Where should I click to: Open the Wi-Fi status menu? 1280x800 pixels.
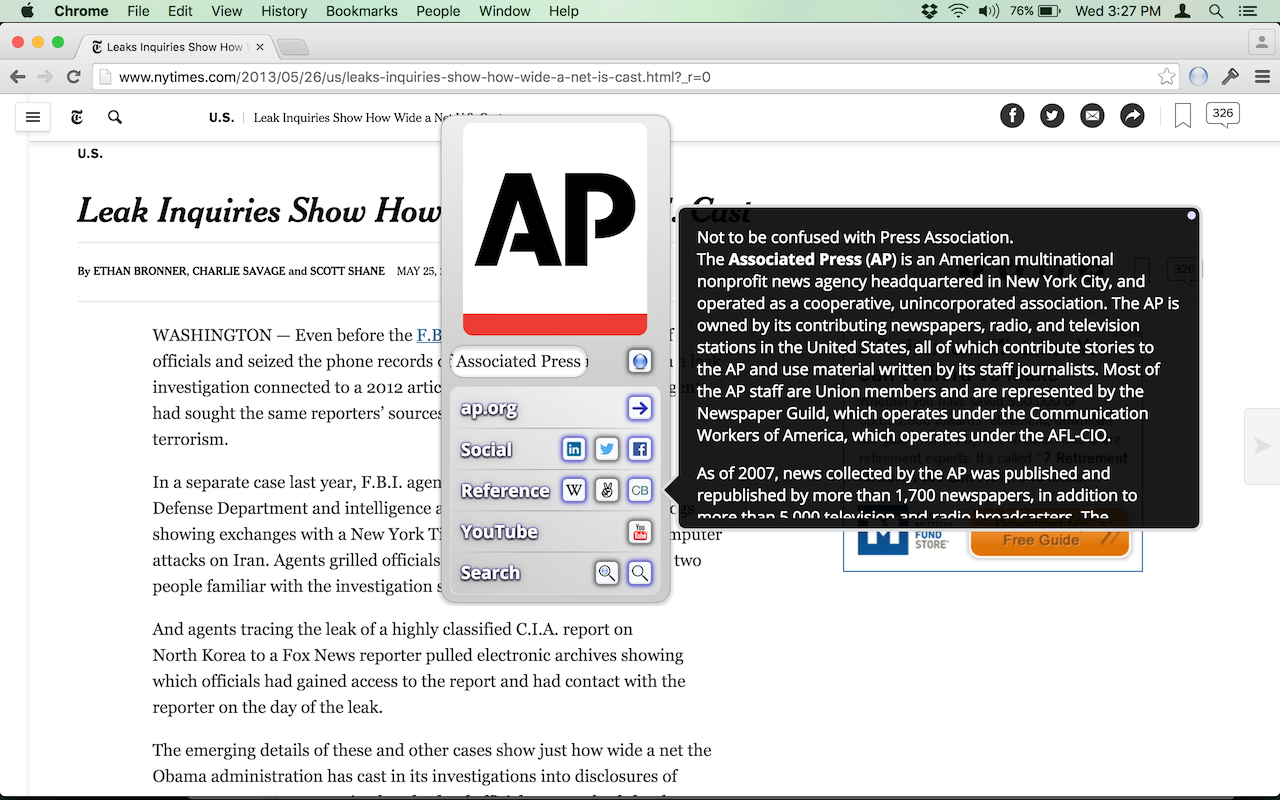tap(959, 11)
